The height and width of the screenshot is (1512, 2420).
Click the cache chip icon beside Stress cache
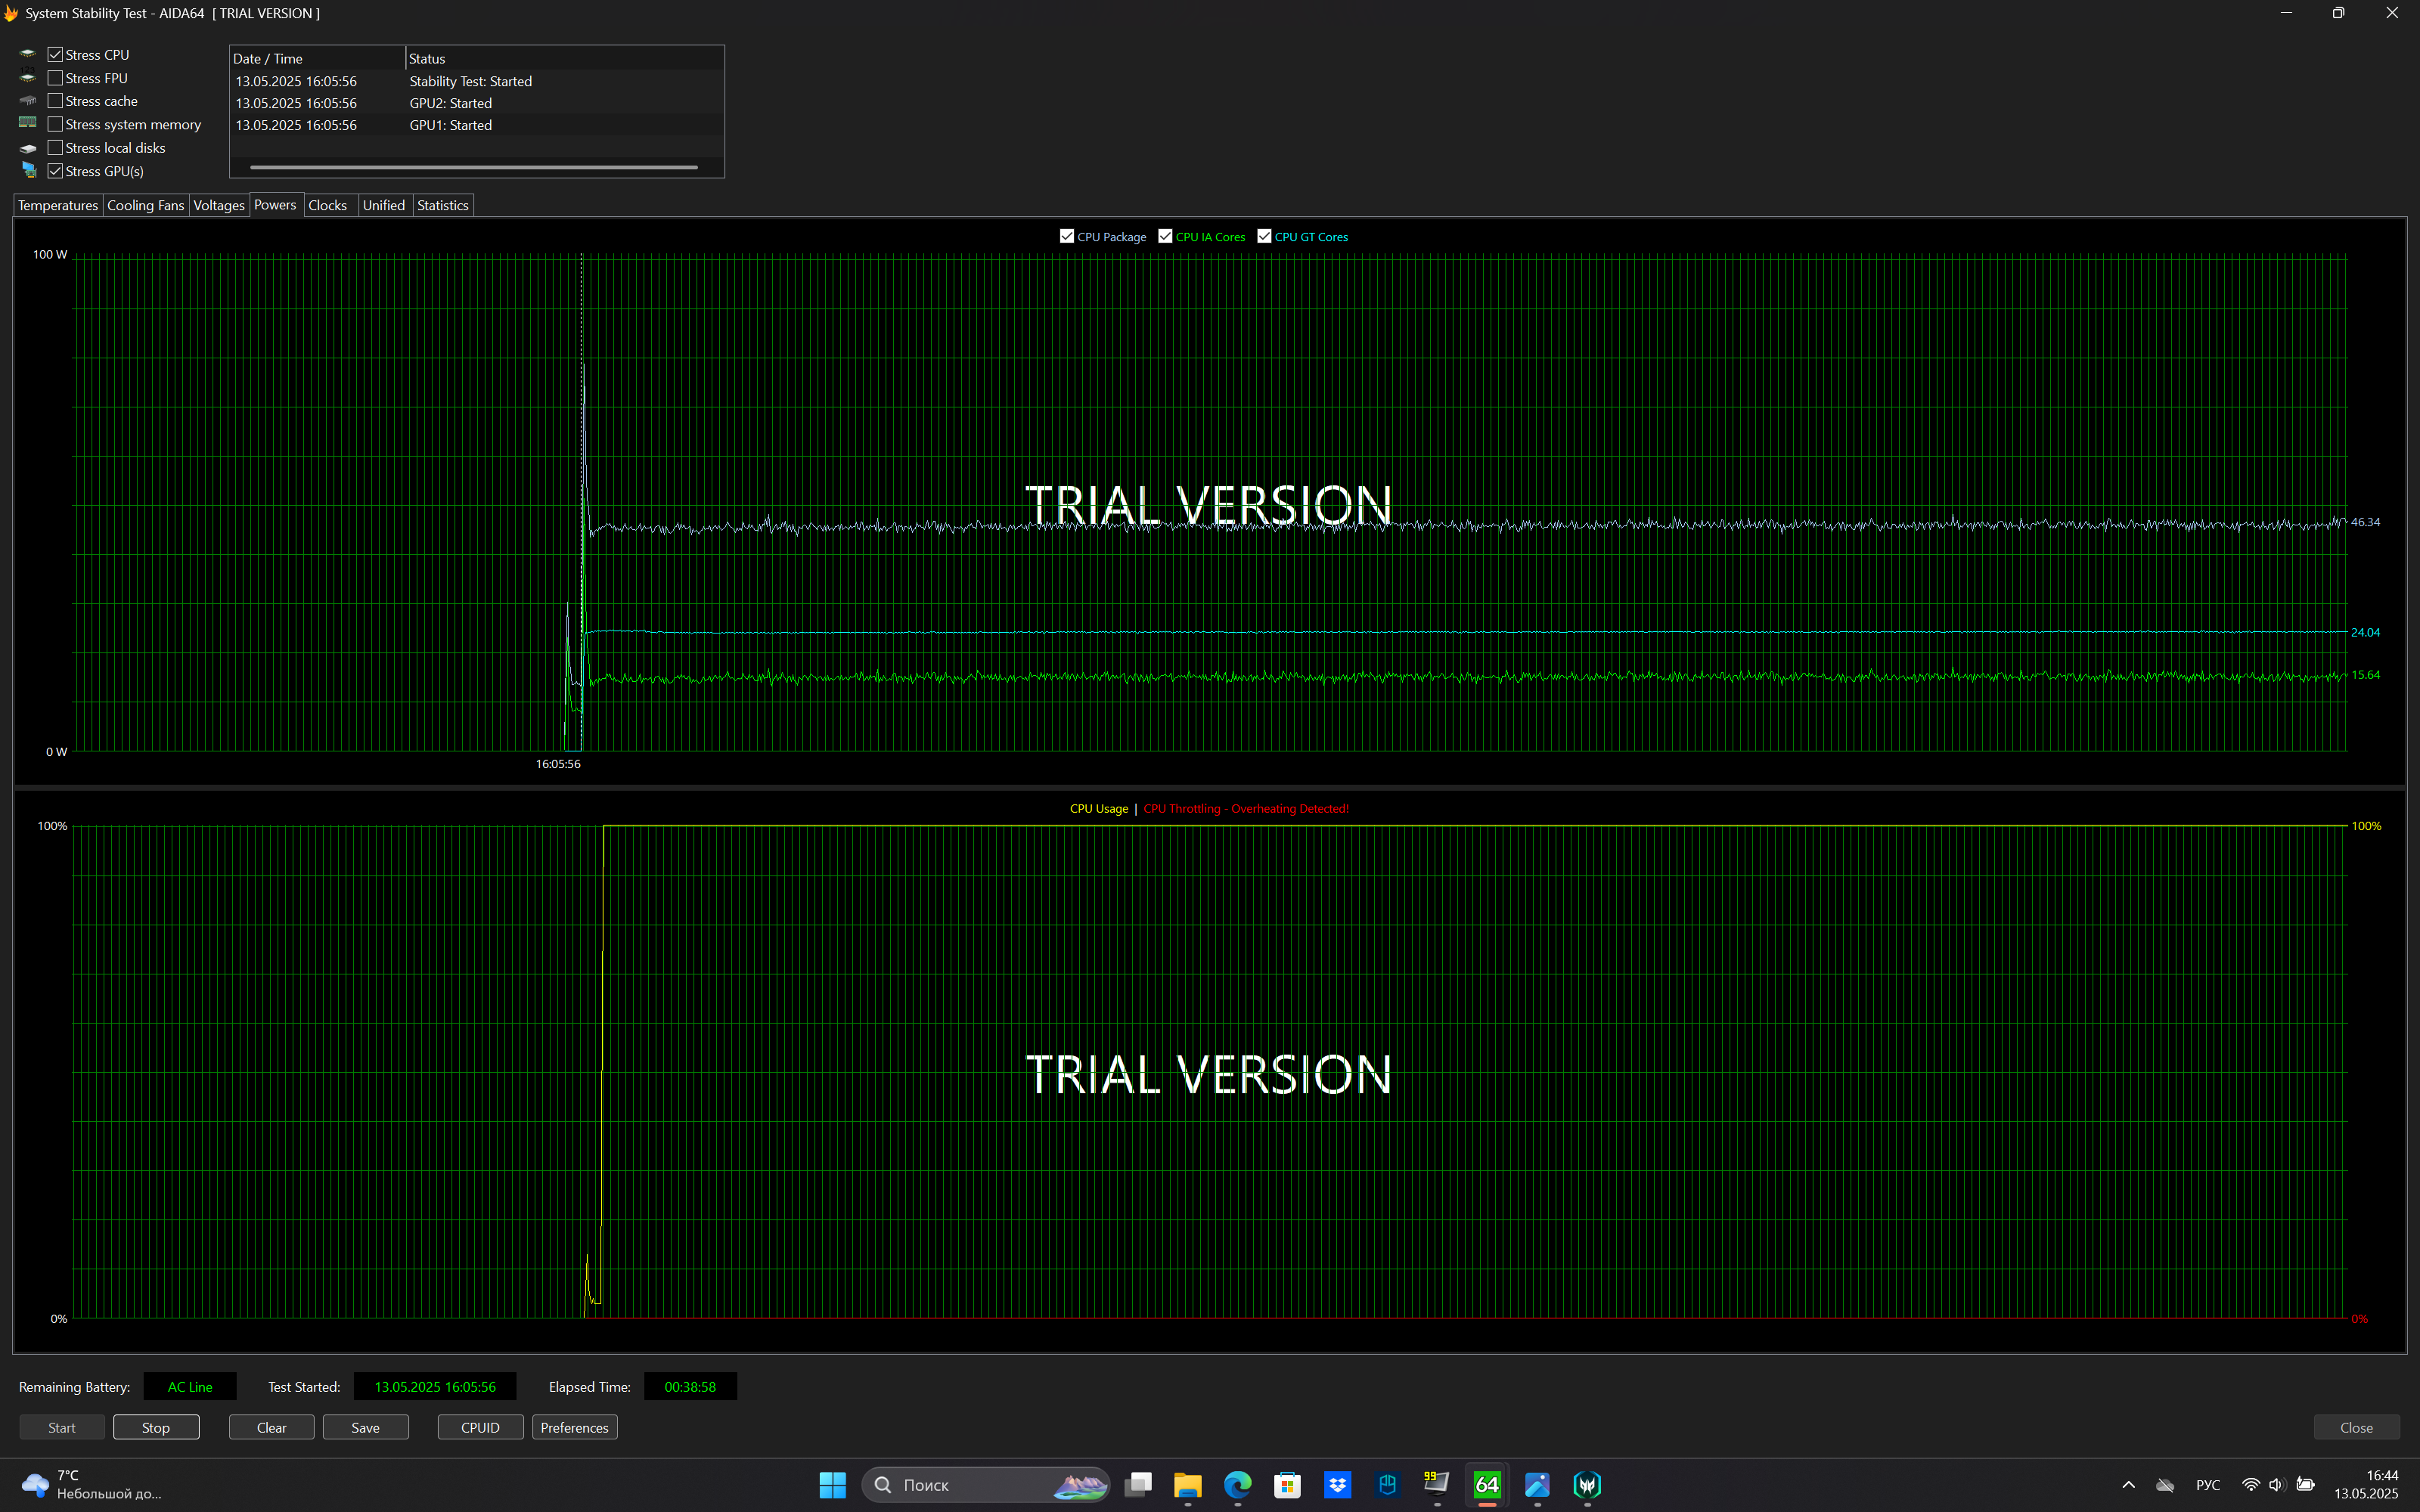(28, 100)
